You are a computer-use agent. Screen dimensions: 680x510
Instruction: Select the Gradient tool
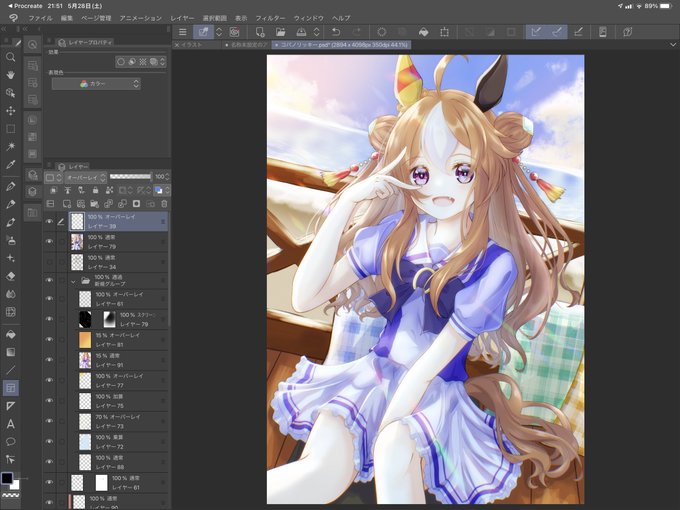(x=10, y=352)
